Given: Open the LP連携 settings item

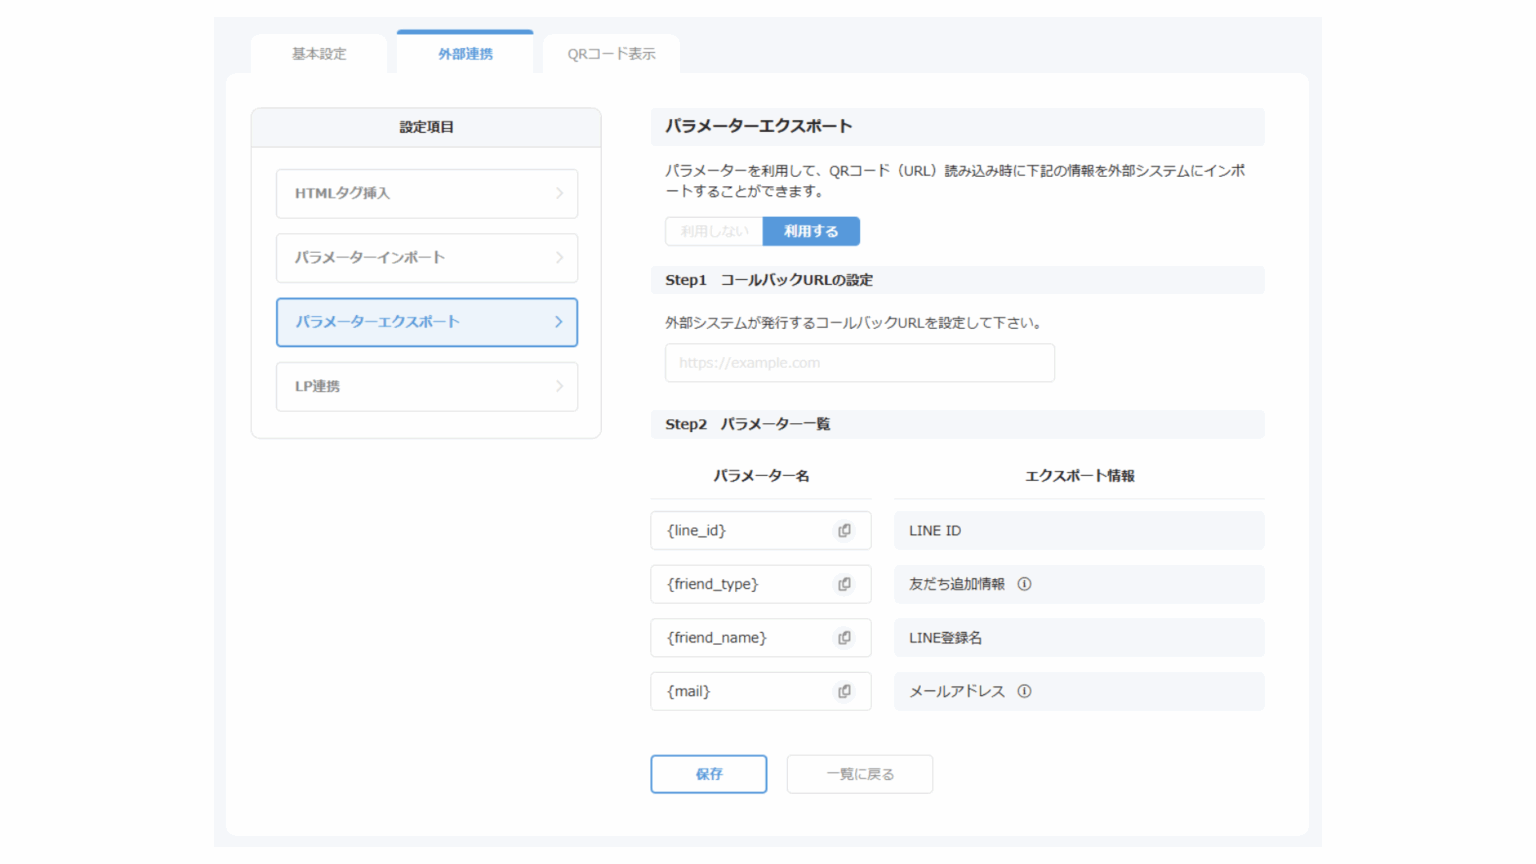Looking at the screenshot, I should coord(427,386).
